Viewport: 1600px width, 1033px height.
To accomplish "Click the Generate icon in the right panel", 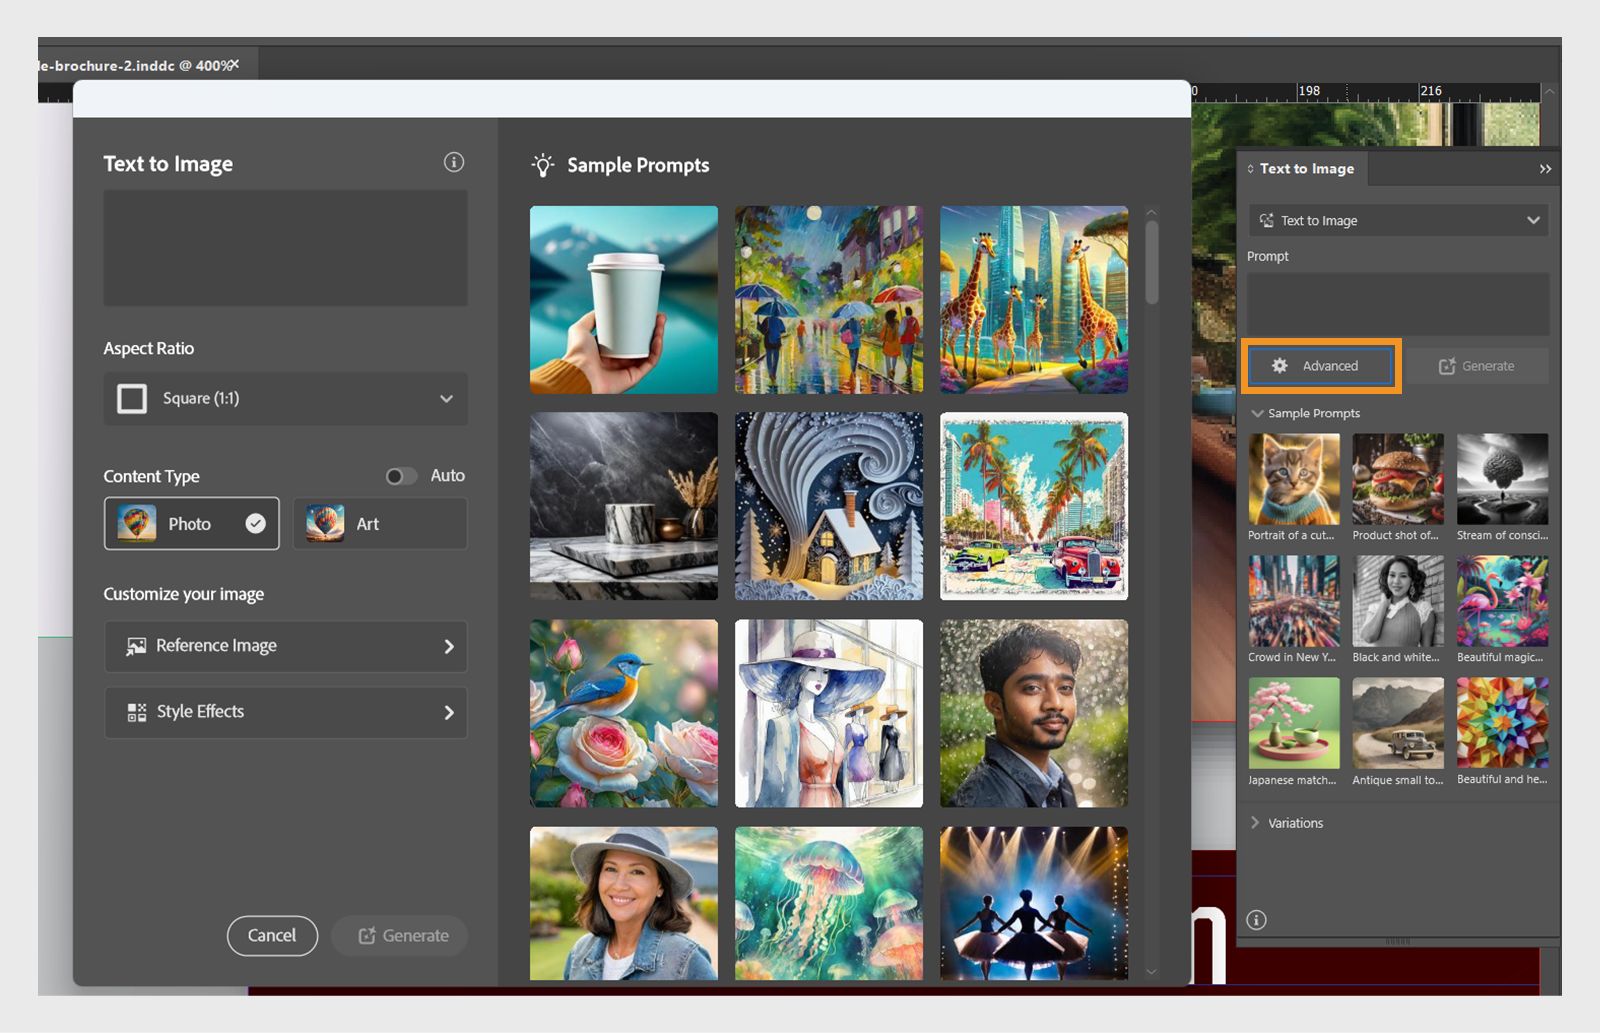I will click(x=1447, y=366).
